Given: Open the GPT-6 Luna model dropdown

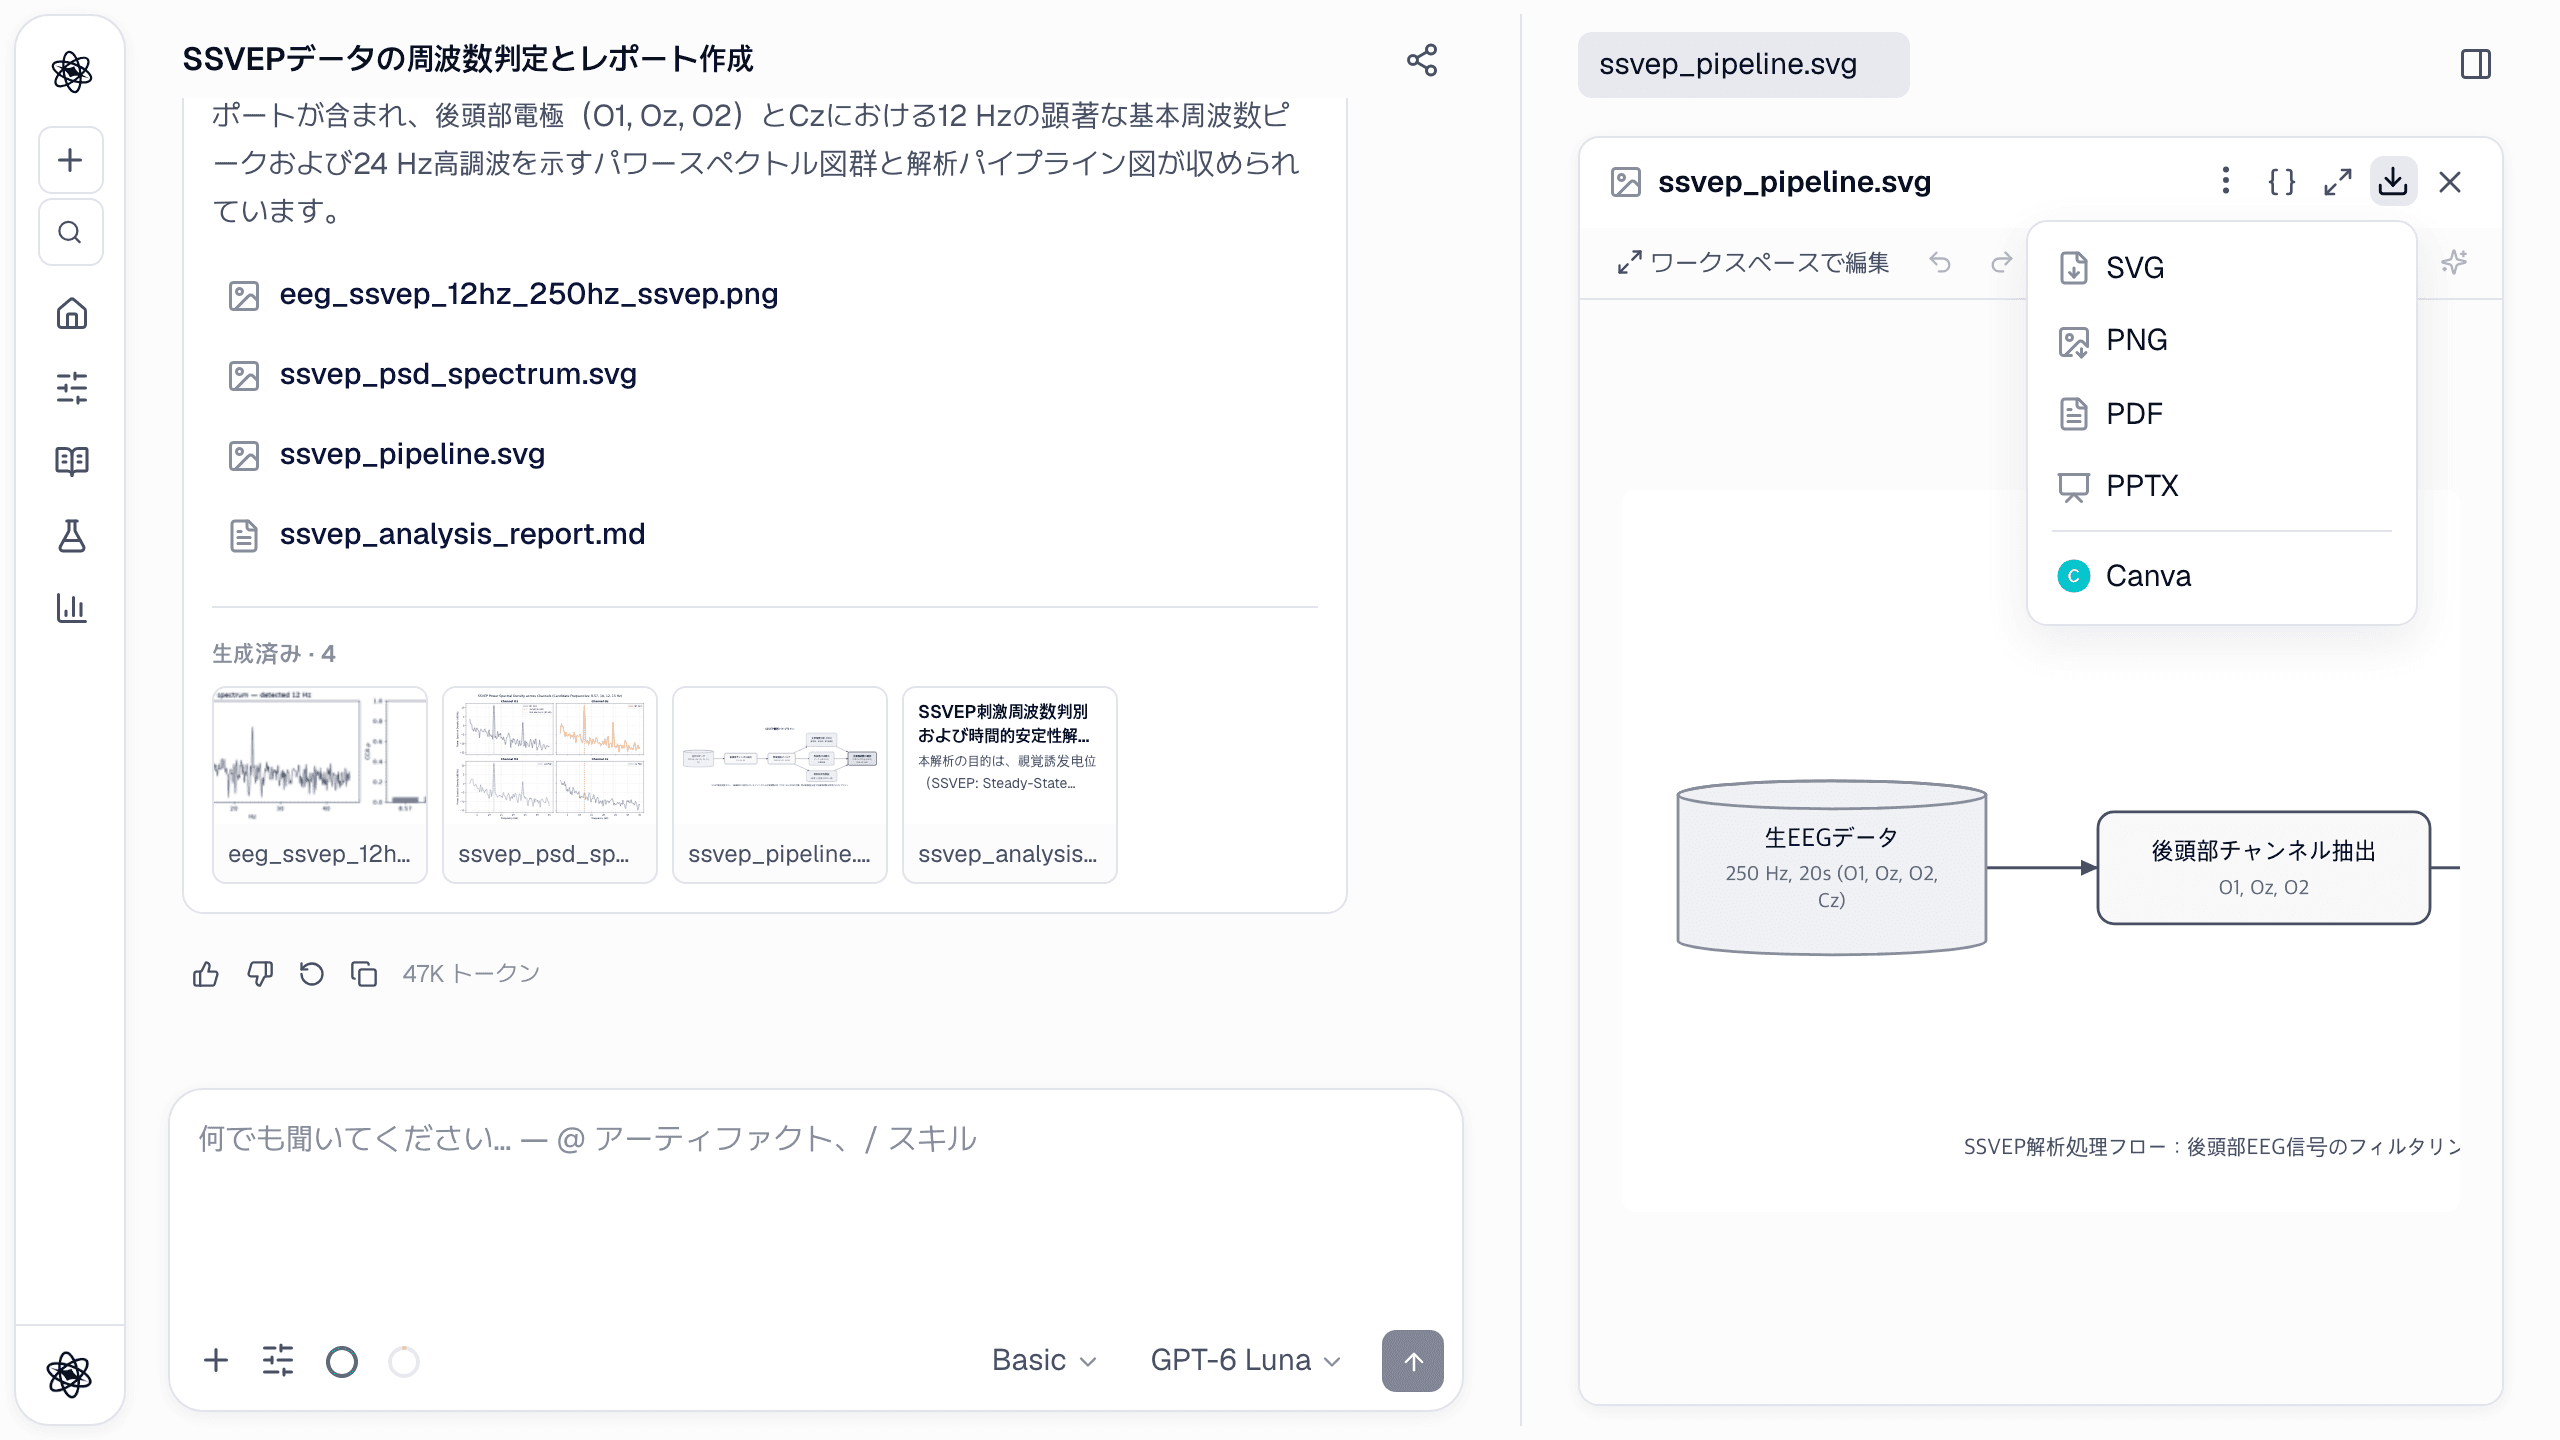Looking at the screenshot, I should pos(1245,1360).
